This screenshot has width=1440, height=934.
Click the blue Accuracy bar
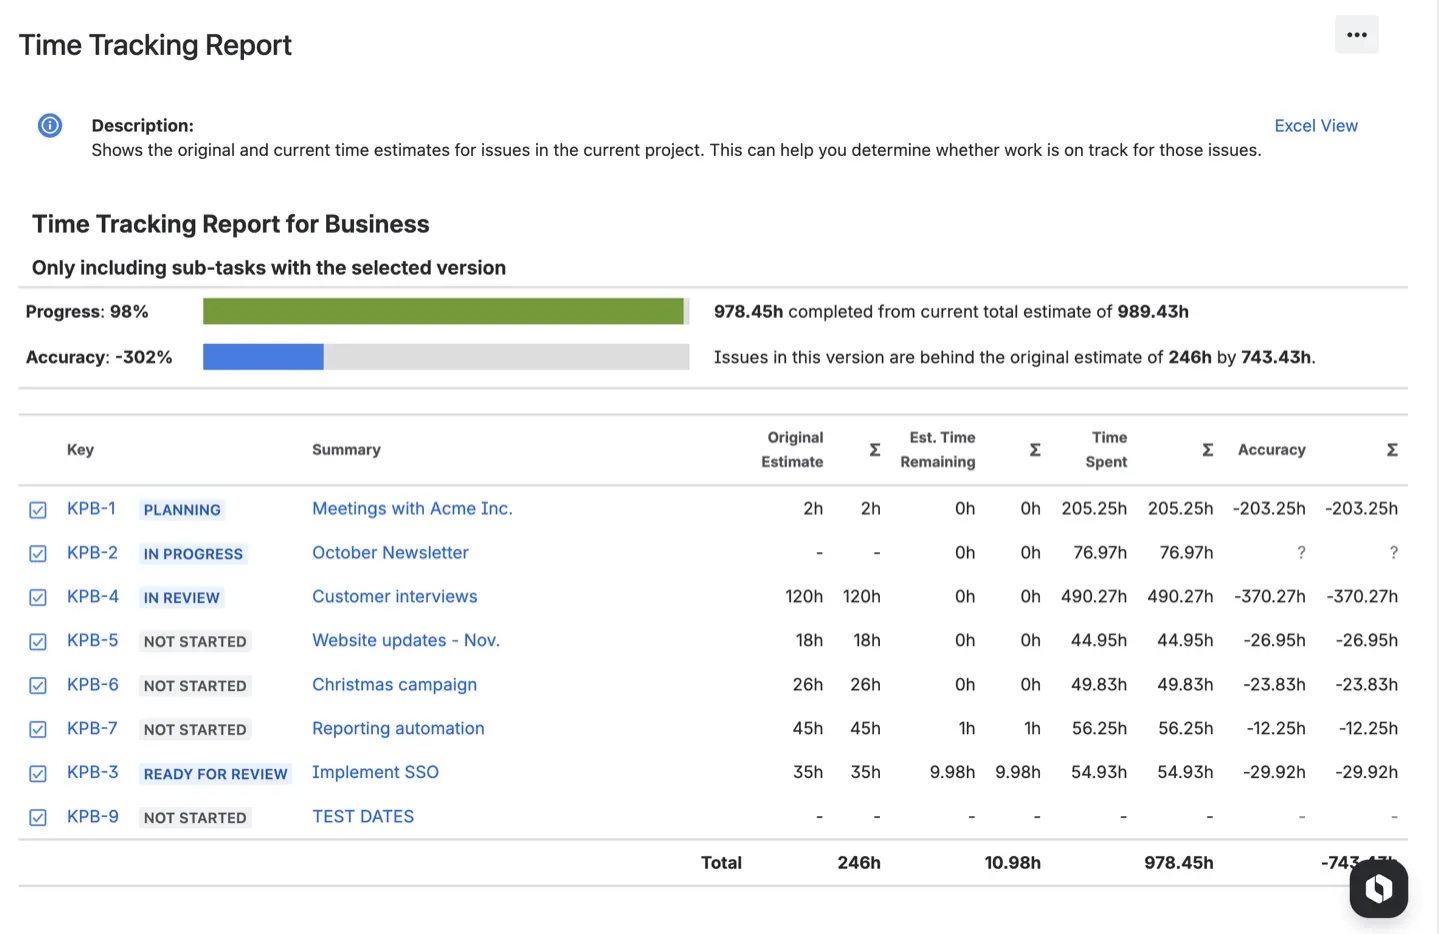click(x=263, y=357)
